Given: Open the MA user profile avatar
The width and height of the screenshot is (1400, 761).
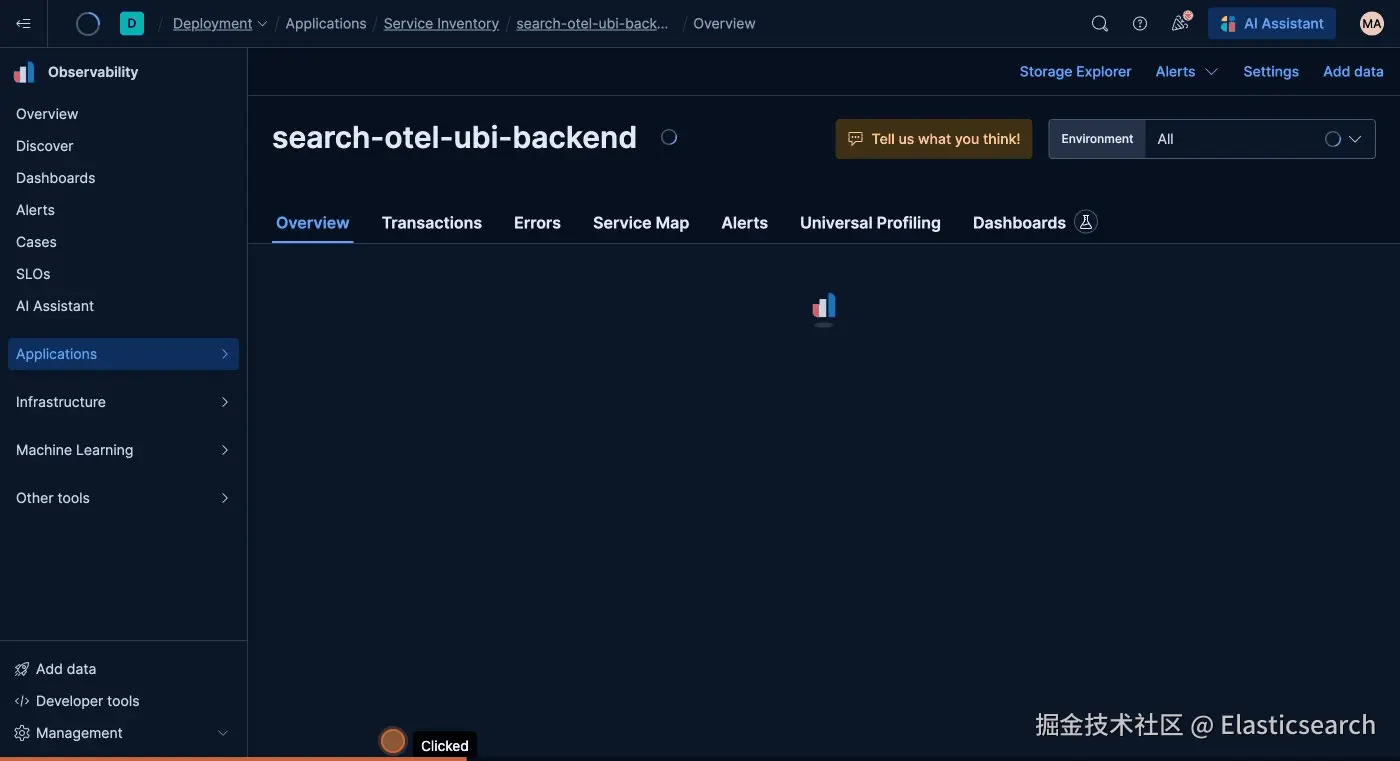Looking at the screenshot, I should coord(1372,23).
